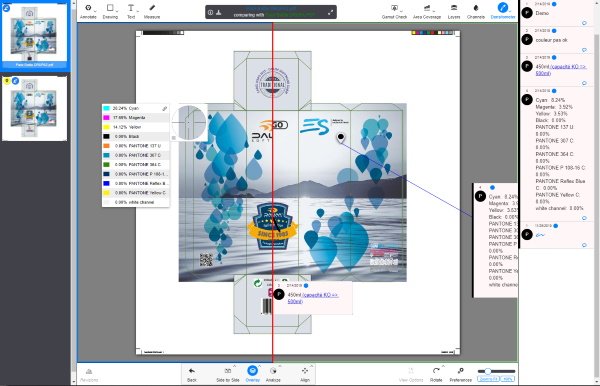Select the PANTONE Yellow C row

[x=136, y=193]
